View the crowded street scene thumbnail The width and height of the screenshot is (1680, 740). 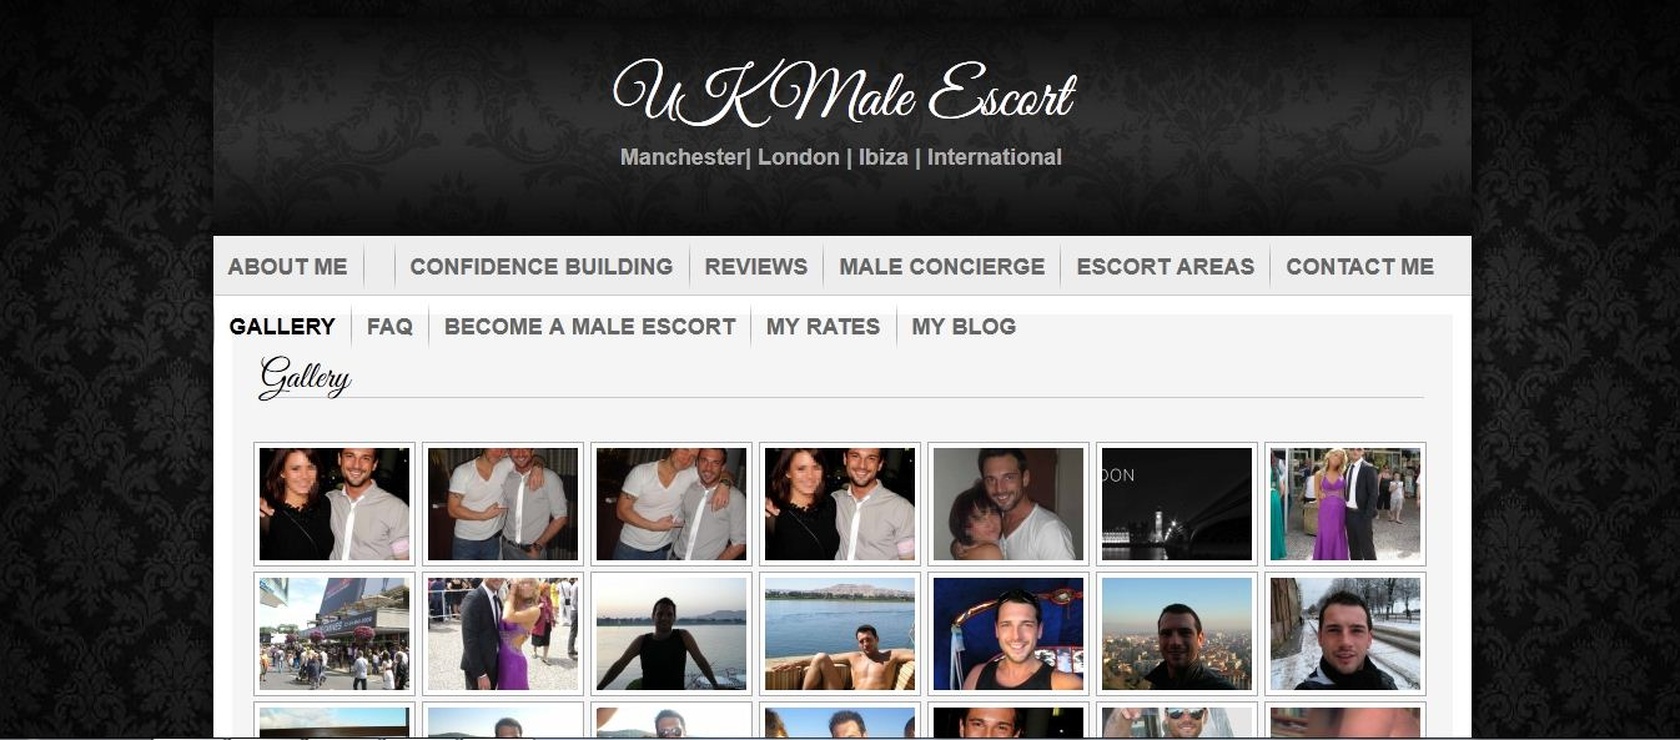334,634
